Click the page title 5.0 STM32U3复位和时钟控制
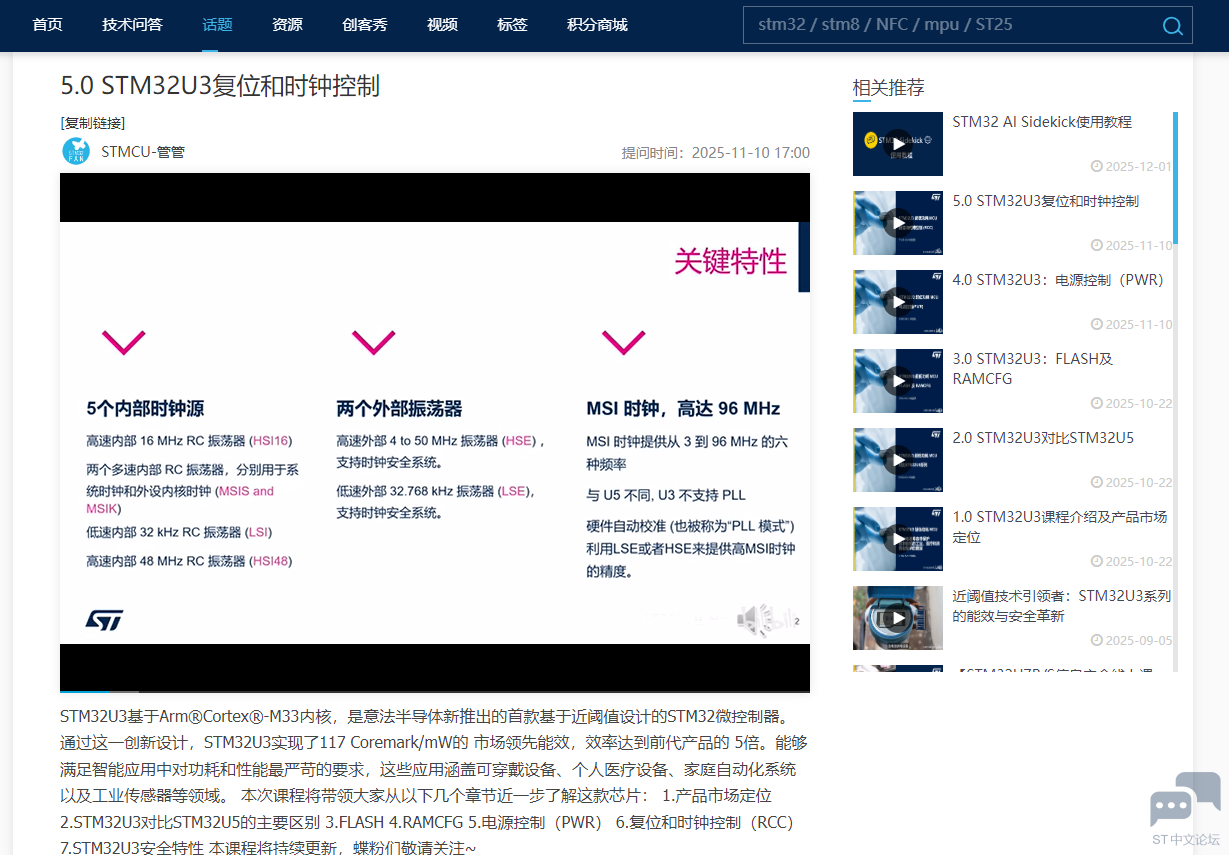The image size is (1229, 855). 220,86
